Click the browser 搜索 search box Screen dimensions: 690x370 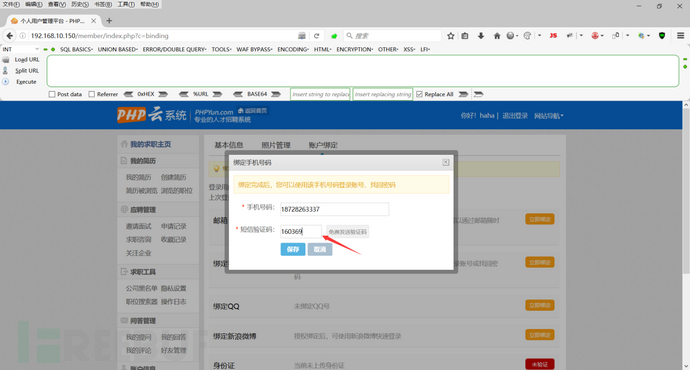point(392,36)
